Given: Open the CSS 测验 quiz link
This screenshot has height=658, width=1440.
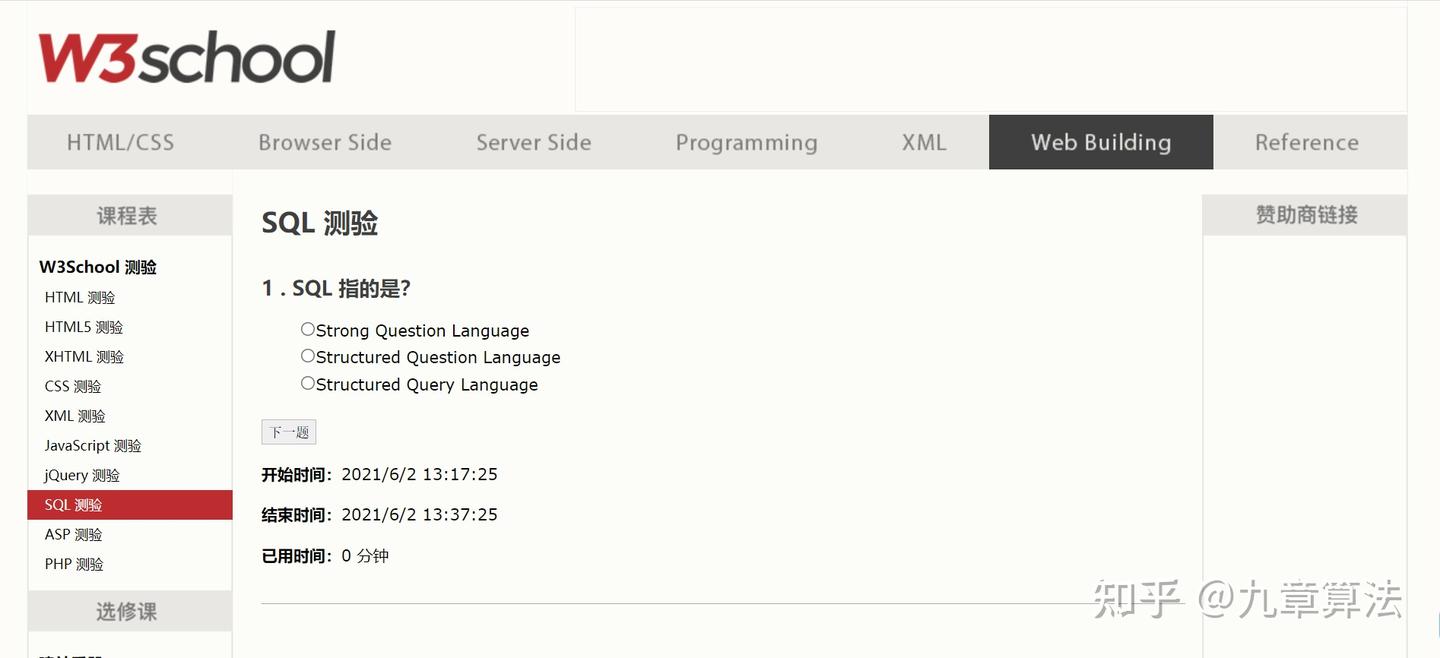Looking at the screenshot, I should (73, 386).
